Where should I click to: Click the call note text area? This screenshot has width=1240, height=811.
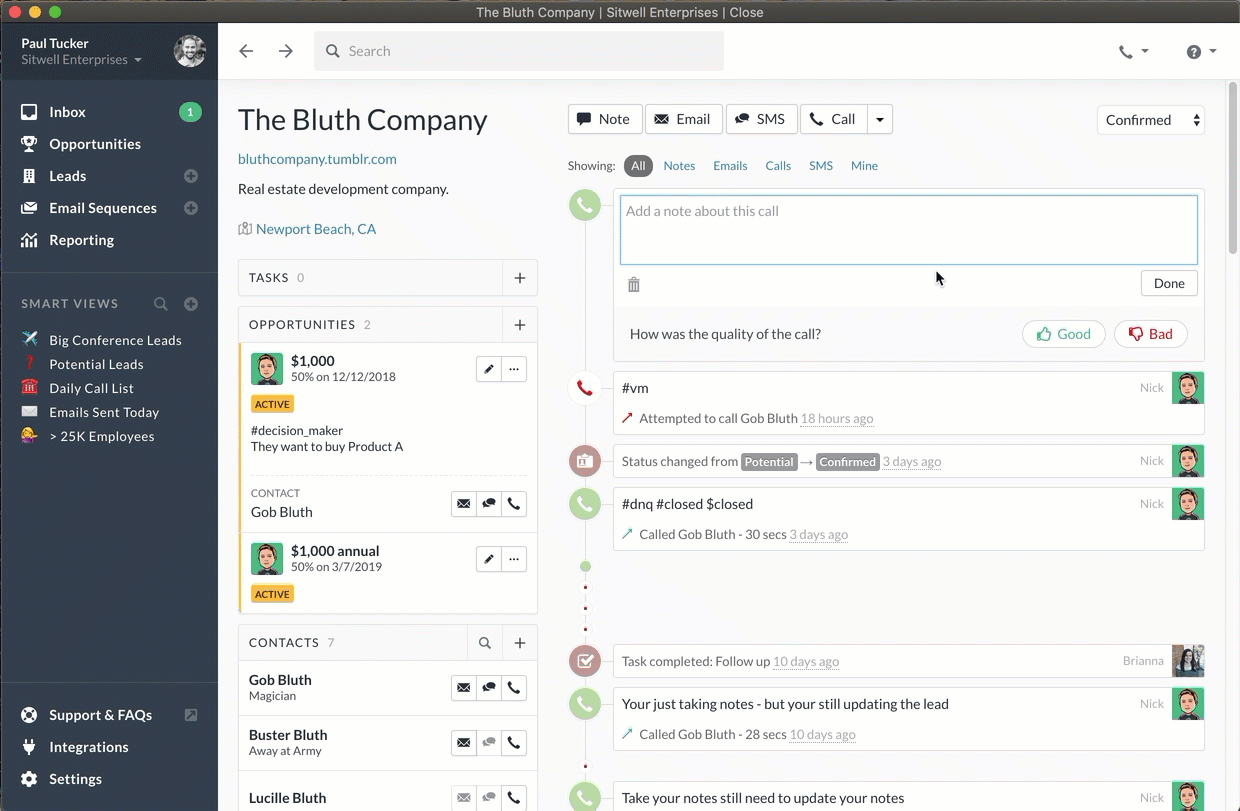click(909, 230)
